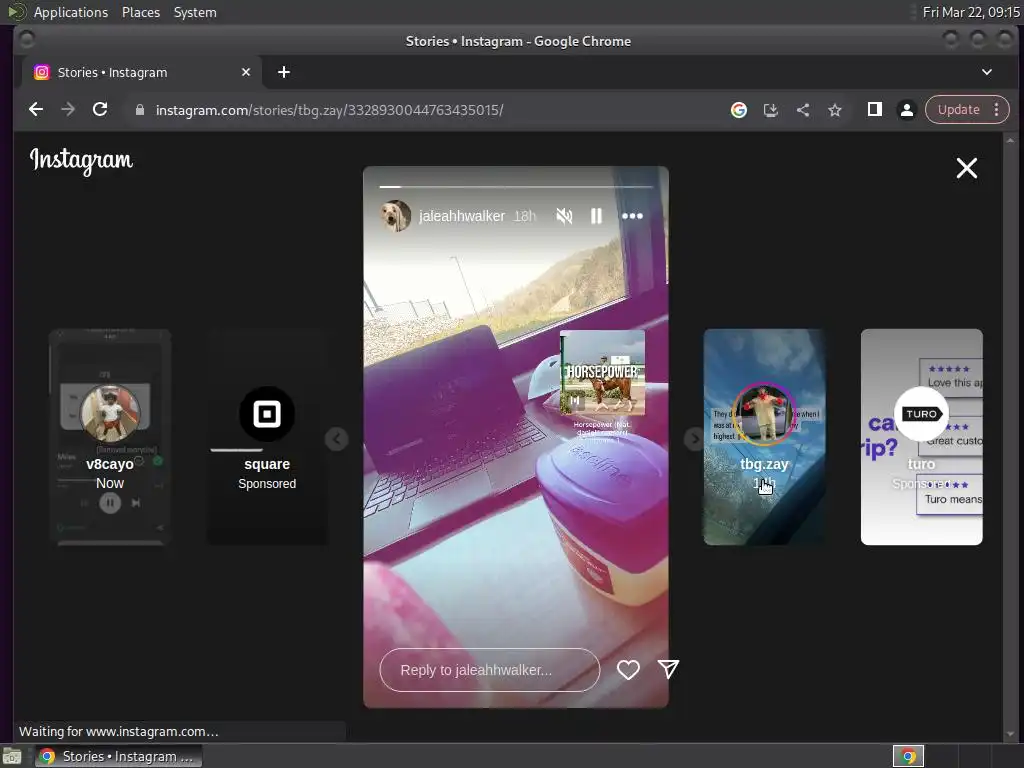Click the address bar URL
The height and width of the screenshot is (768, 1024).
[329, 110]
